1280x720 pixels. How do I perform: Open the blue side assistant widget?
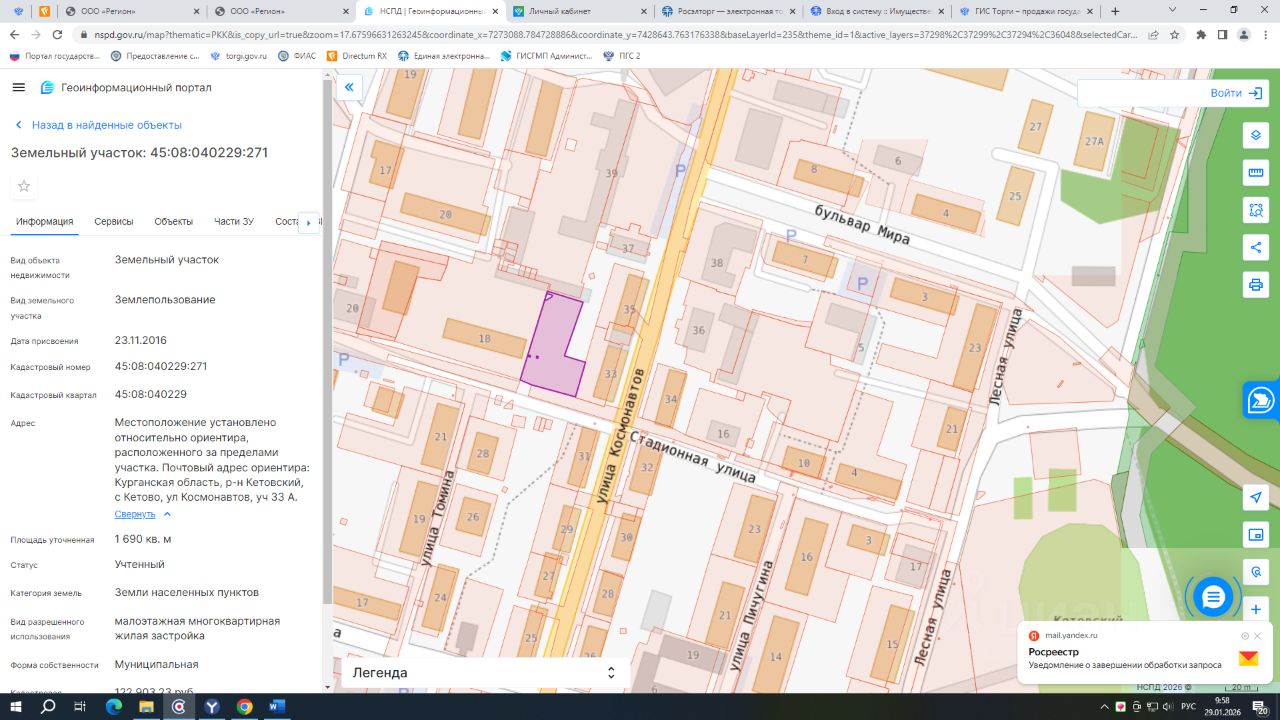tap(1262, 400)
